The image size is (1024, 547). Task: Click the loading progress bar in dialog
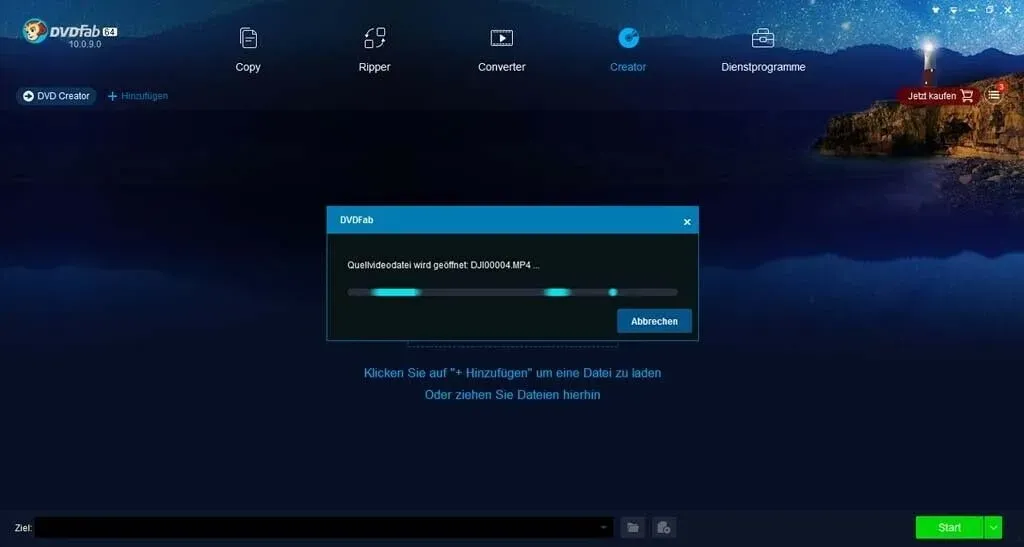click(513, 292)
